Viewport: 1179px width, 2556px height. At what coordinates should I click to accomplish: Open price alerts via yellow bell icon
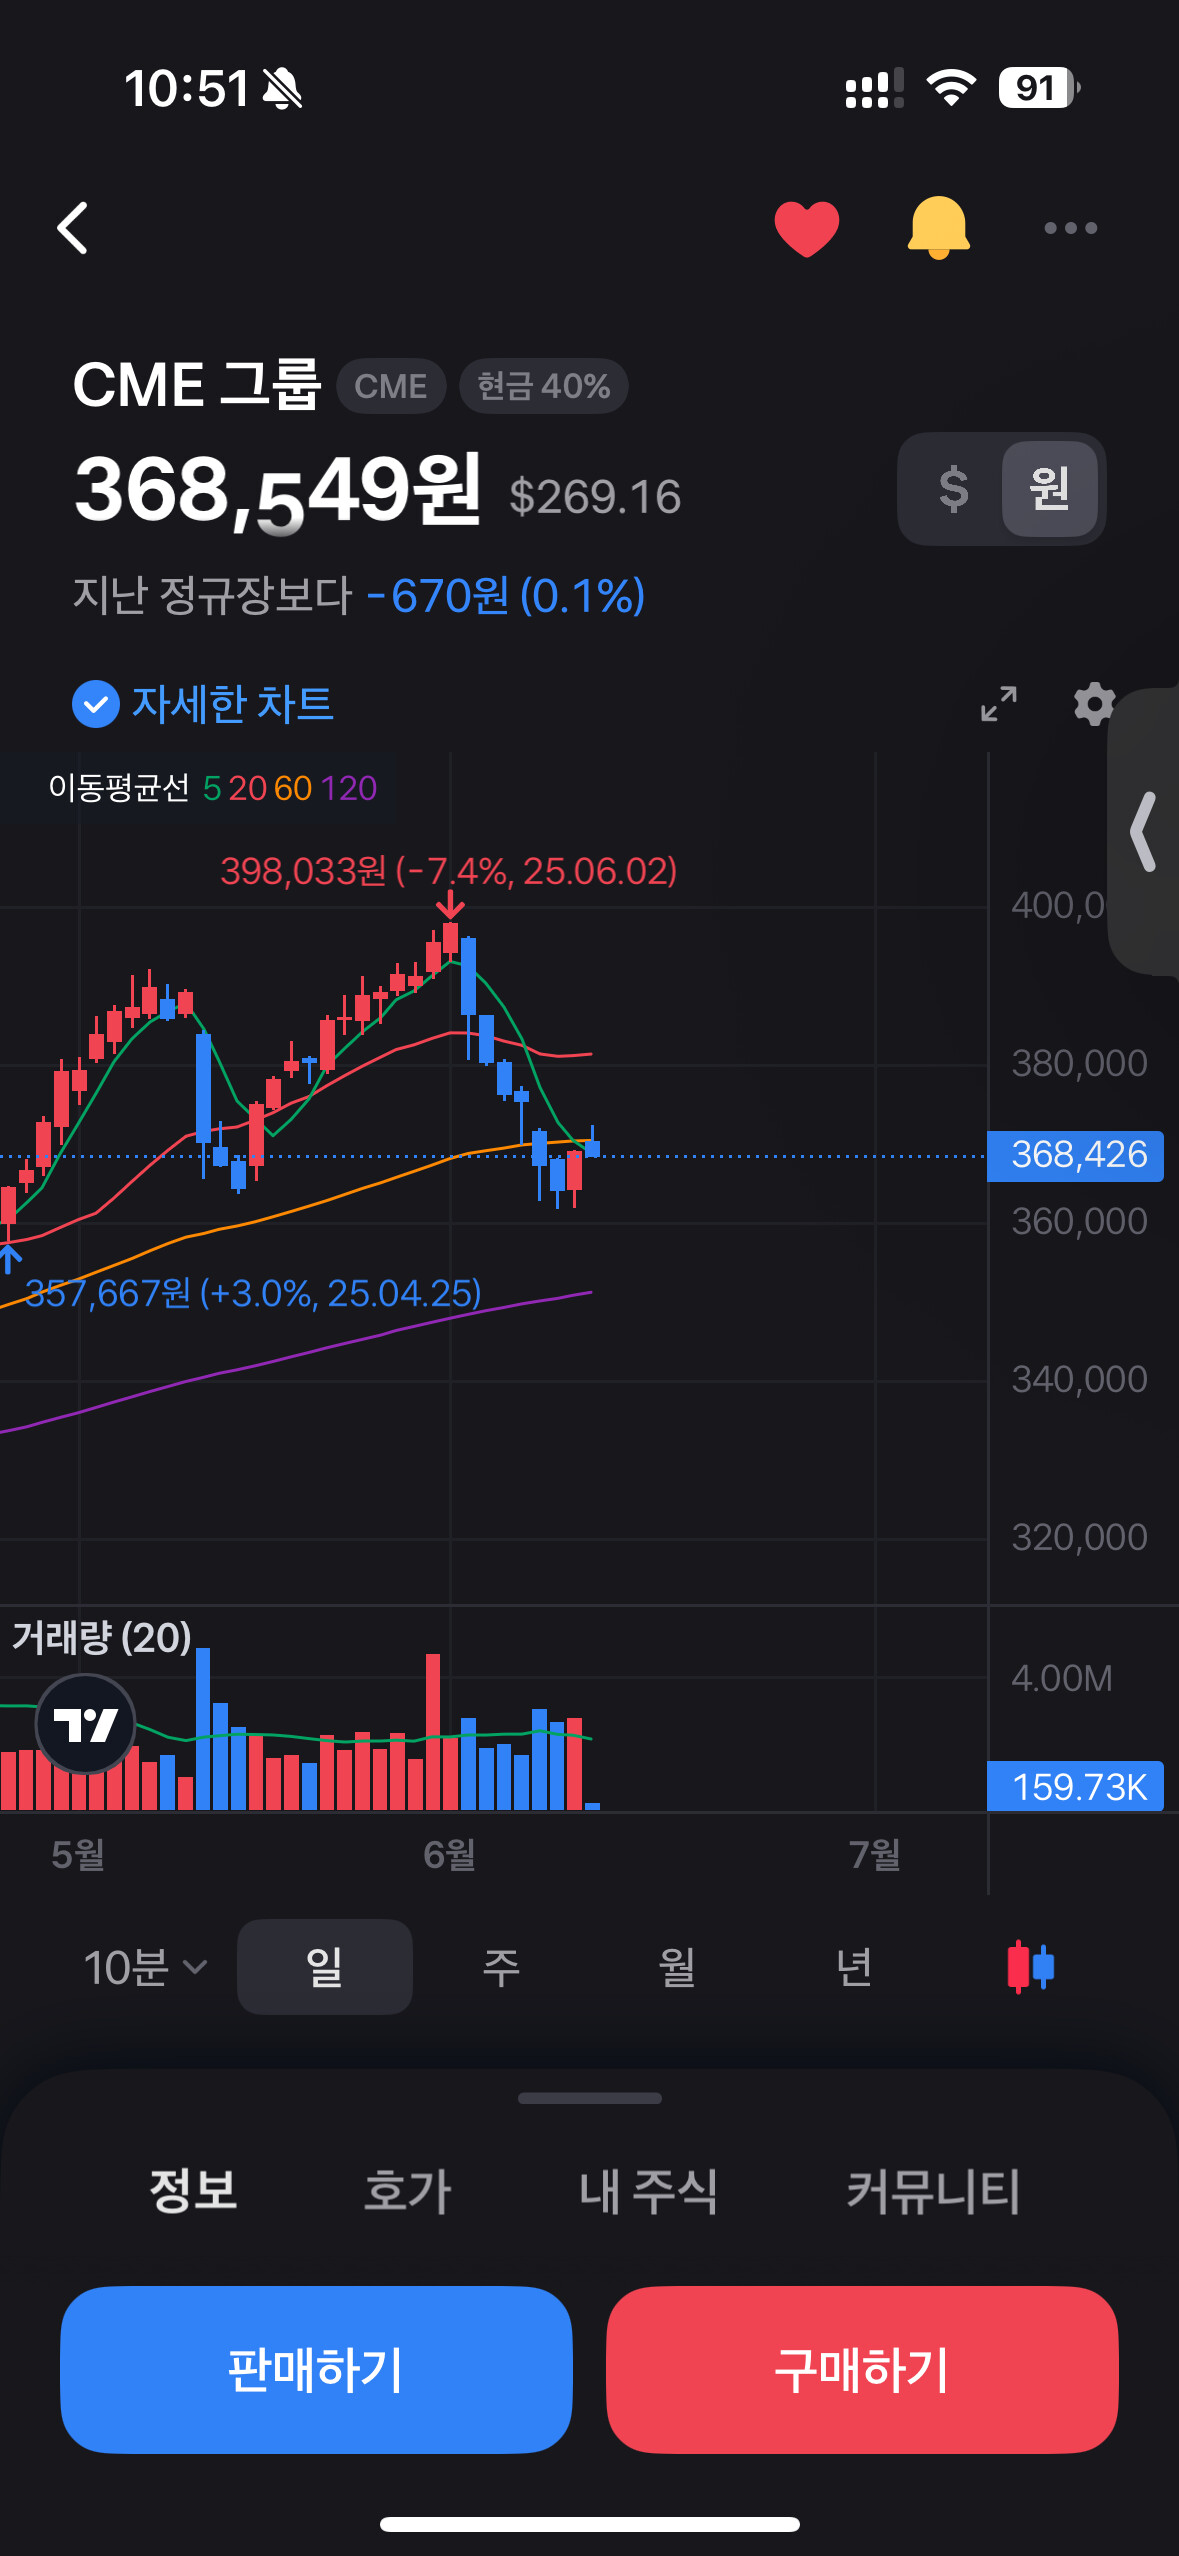tap(938, 228)
